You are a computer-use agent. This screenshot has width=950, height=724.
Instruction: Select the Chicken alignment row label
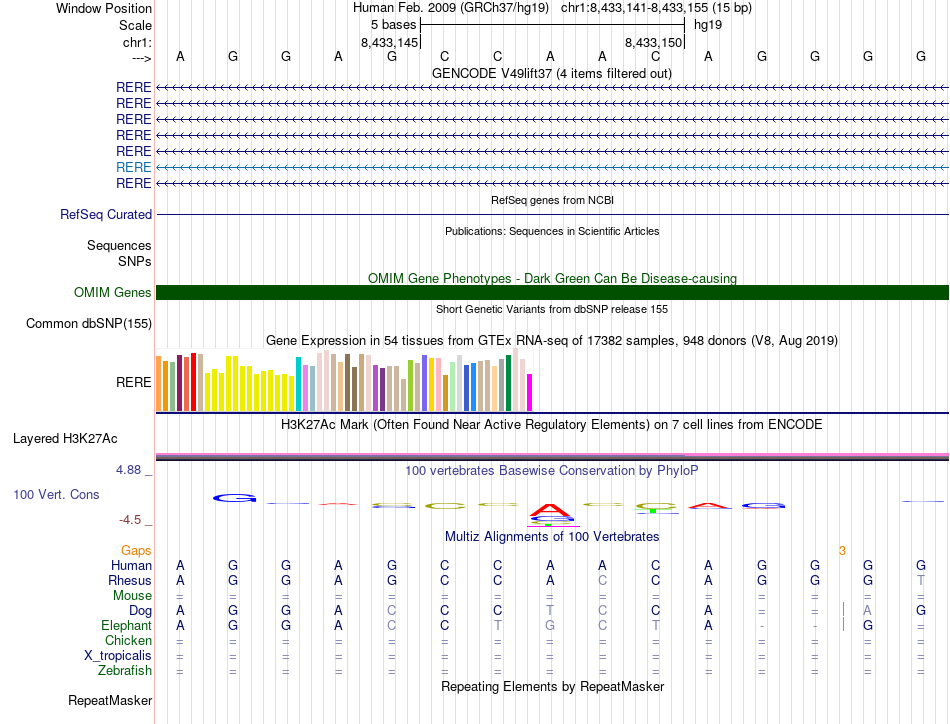(128, 640)
